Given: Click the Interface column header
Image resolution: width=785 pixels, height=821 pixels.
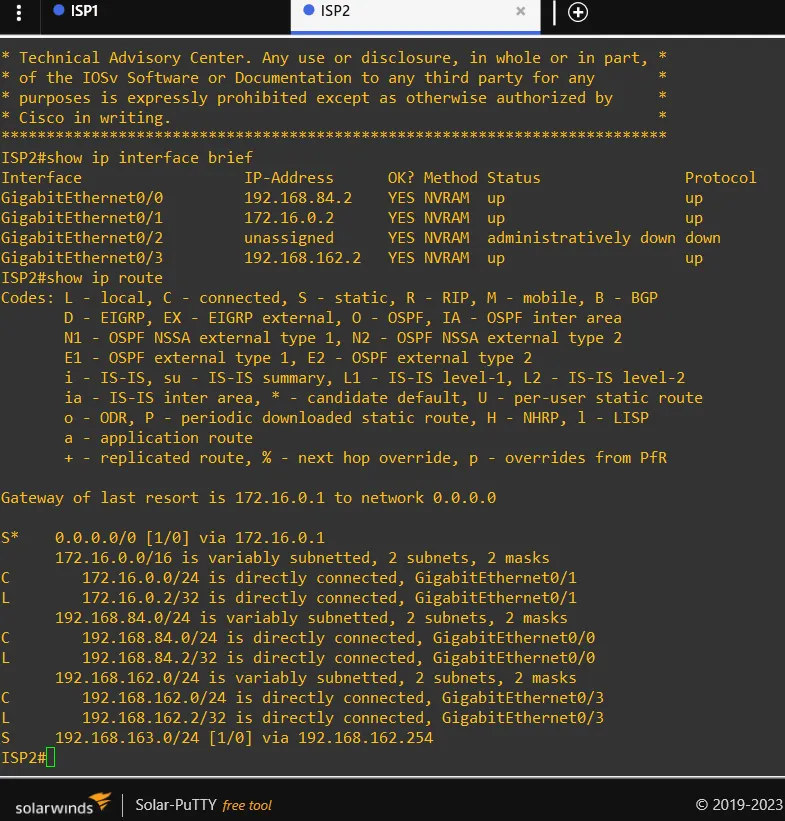Looking at the screenshot, I should tap(41, 177).
